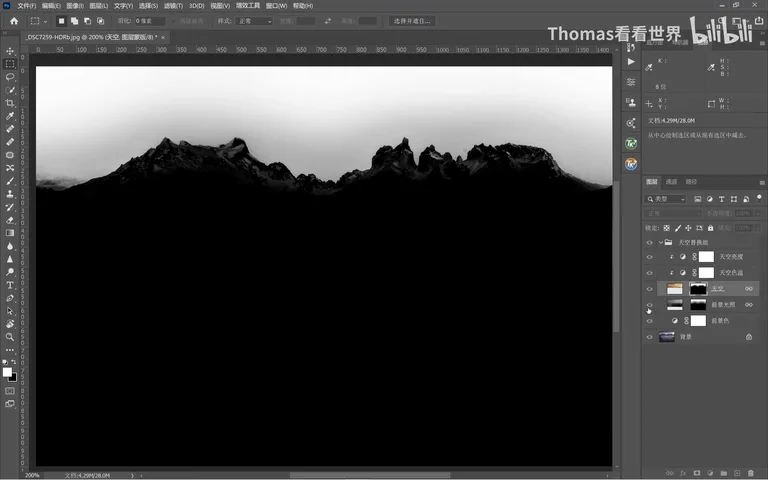Open the 滤镜(T) menu
Screen dimensions: 768x480
(173, 6)
